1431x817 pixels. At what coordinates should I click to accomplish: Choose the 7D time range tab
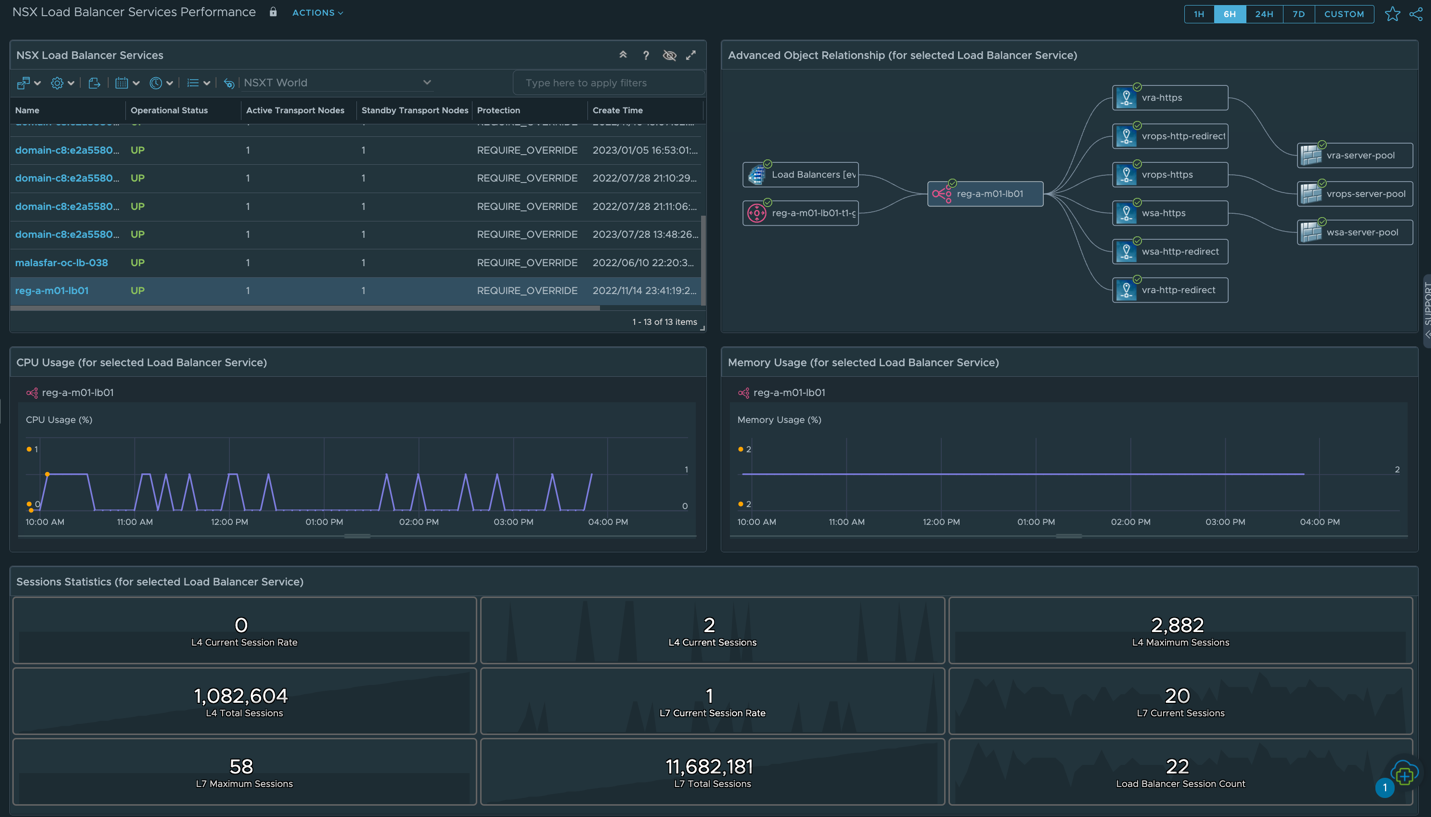[x=1298, y=14]
